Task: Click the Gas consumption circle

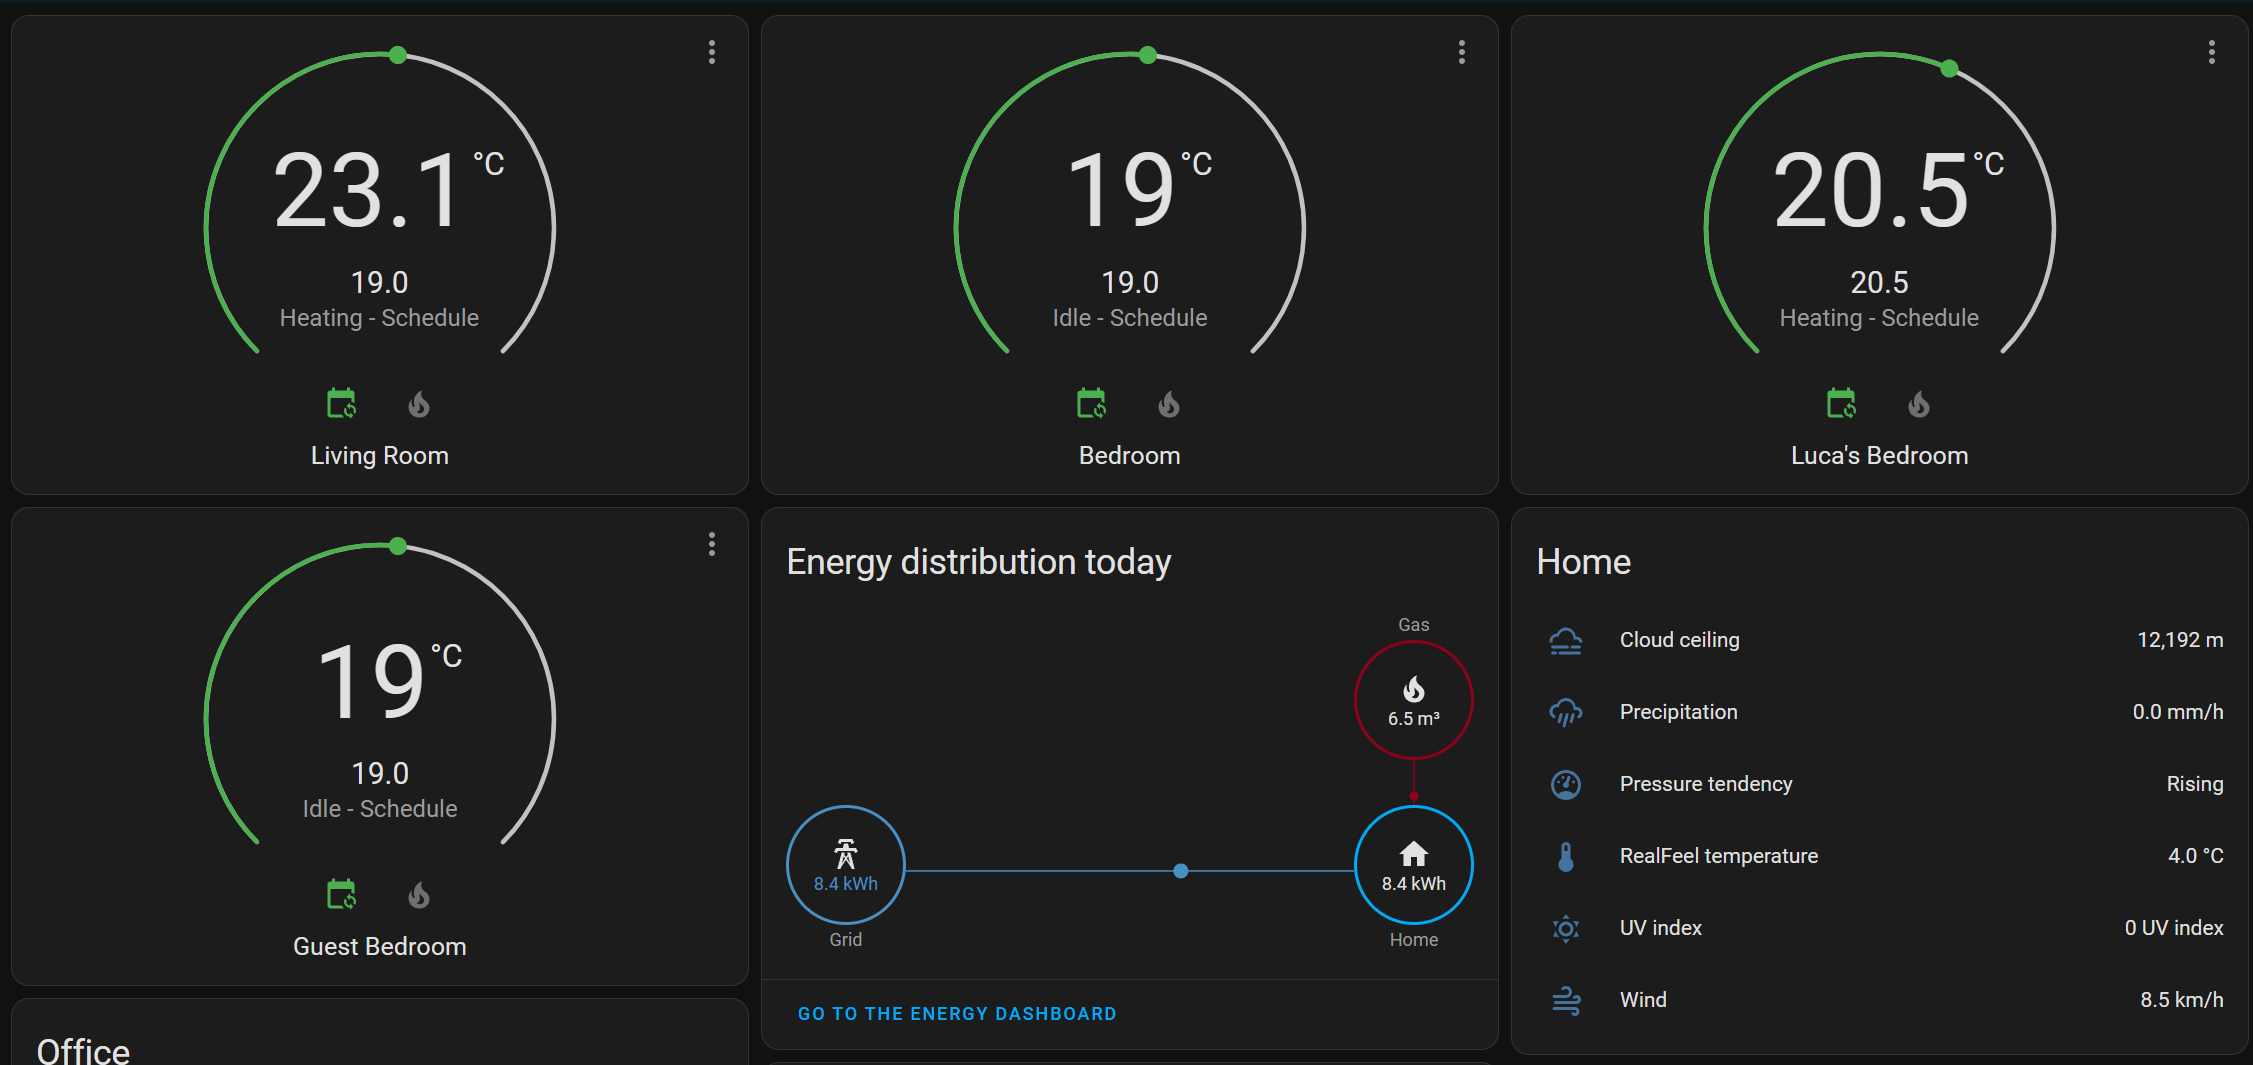Action: (x=1413, y=700)
